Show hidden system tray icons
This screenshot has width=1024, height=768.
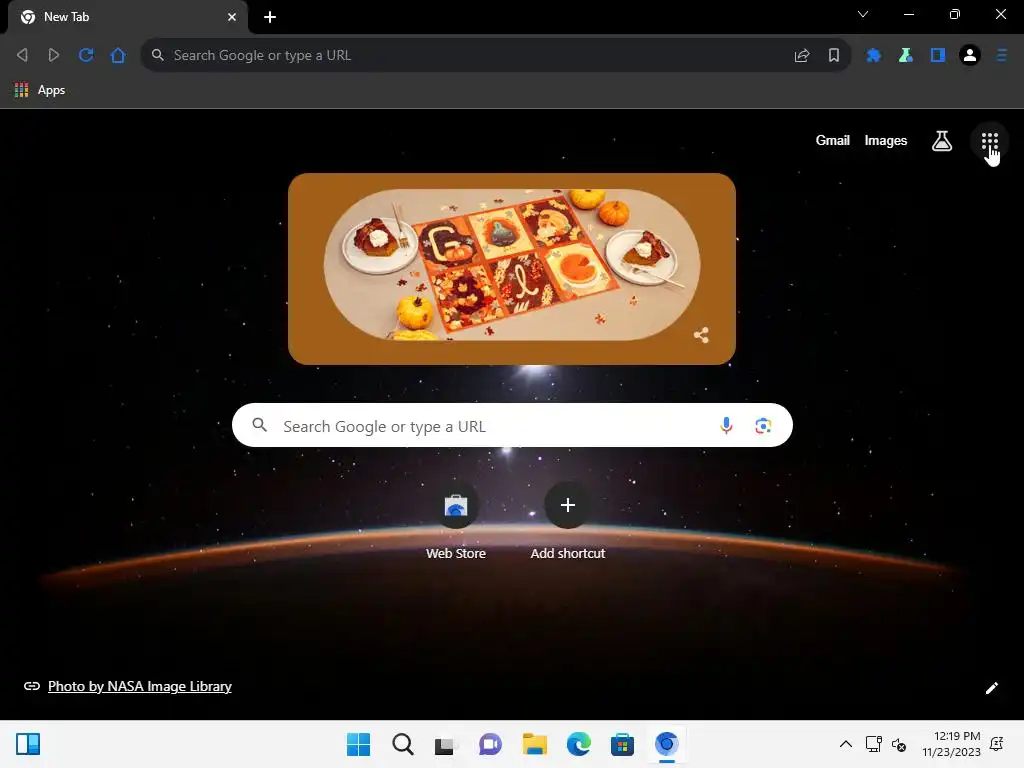click(846, 744)
